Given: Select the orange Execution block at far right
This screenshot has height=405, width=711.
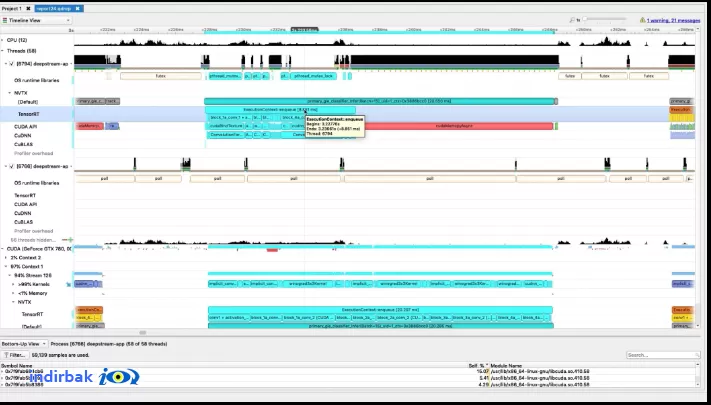Looking at the screenshot, I should pos(682,110).
